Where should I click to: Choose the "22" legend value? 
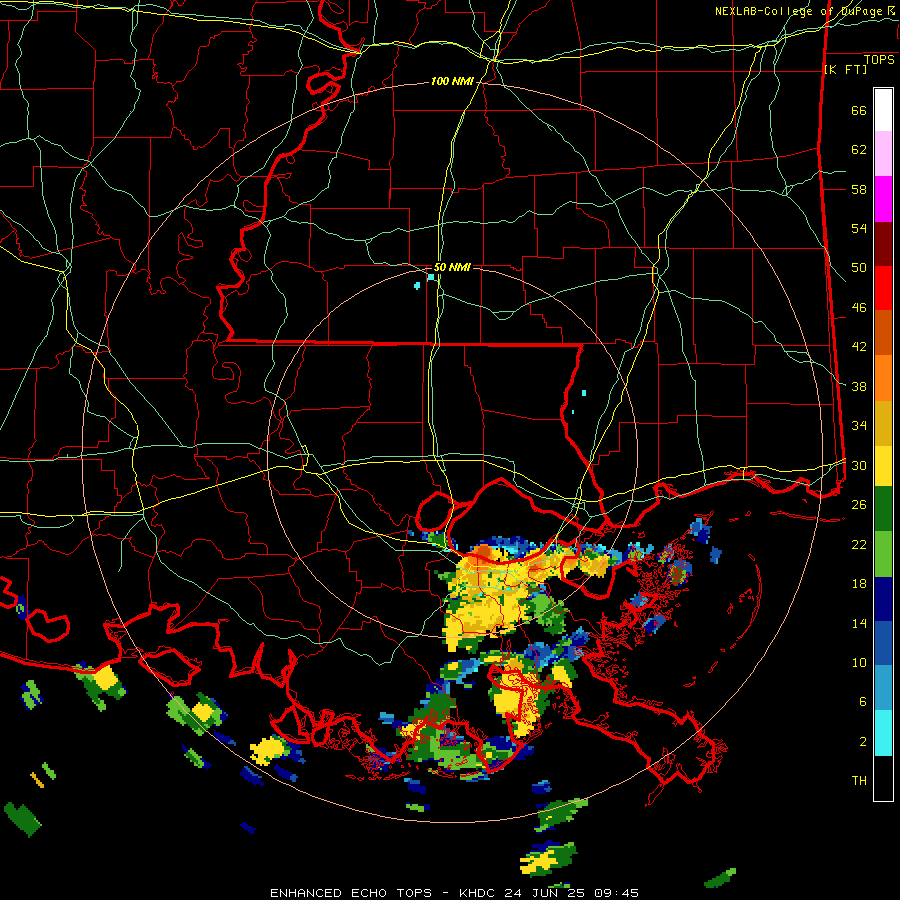pos(859,544)
